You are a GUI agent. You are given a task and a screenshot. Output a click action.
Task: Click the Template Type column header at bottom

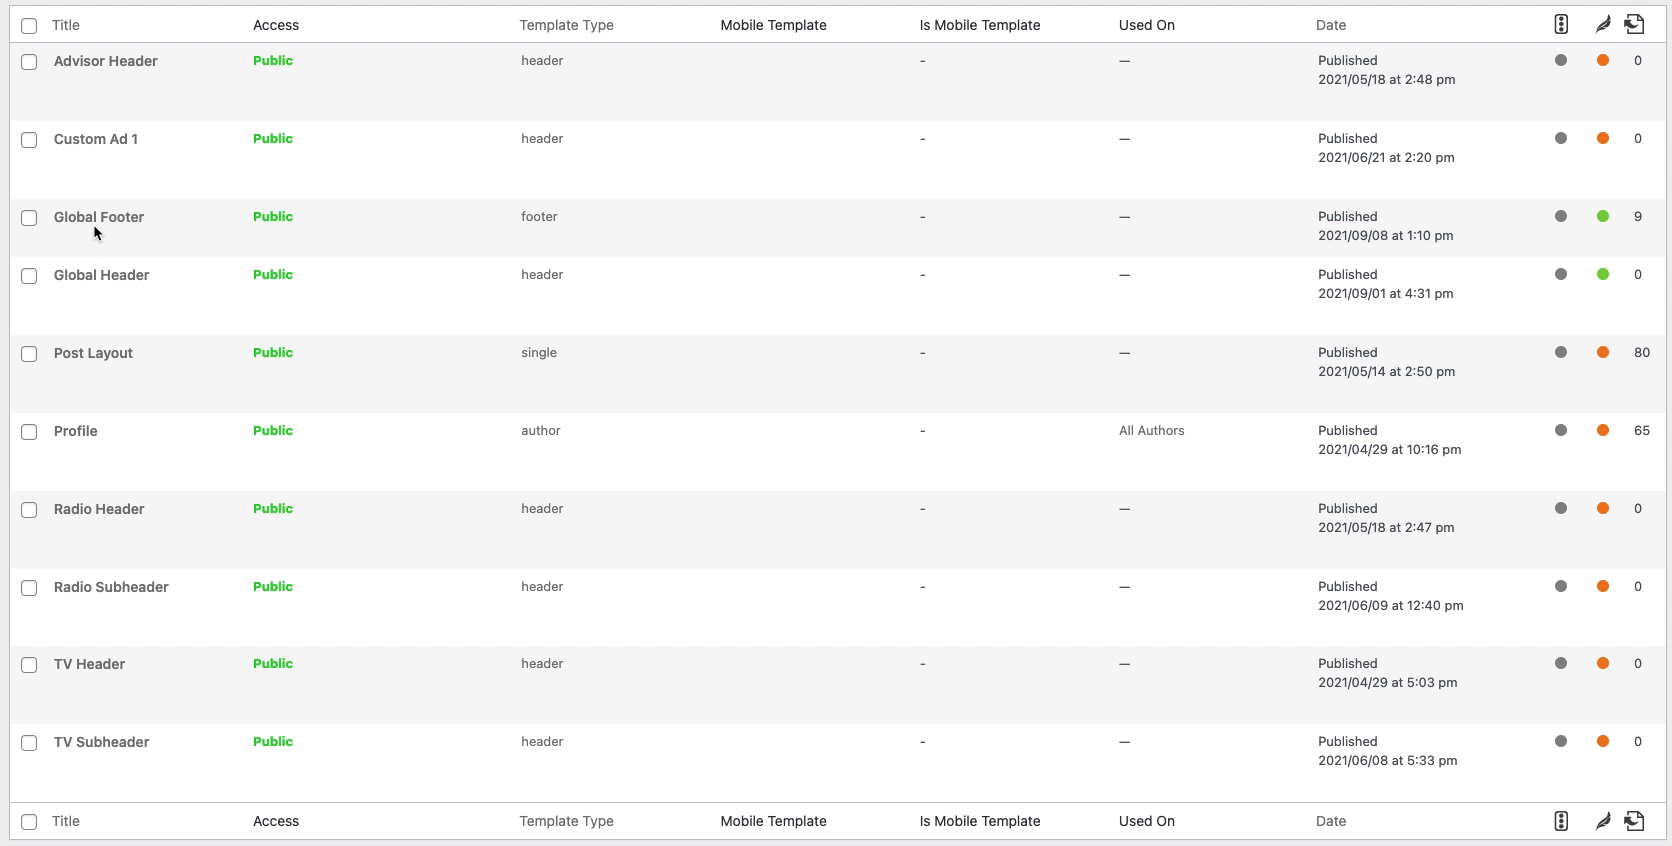pyautogui.click(x=567, y=821)
